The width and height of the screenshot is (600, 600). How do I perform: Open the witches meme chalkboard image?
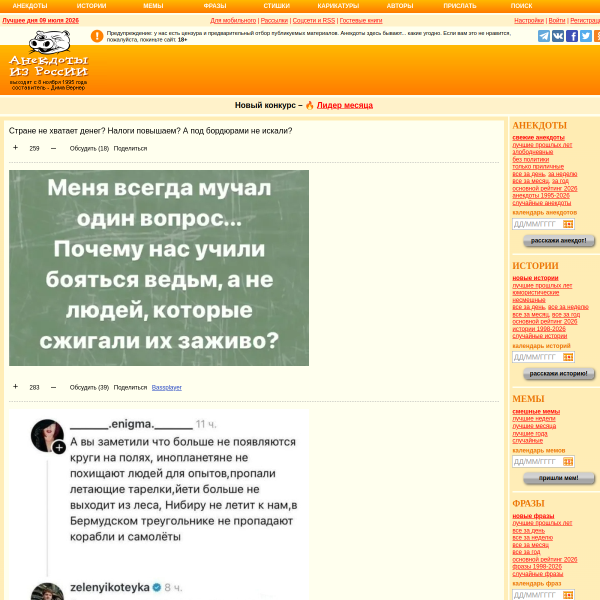(x=159, y=268)
